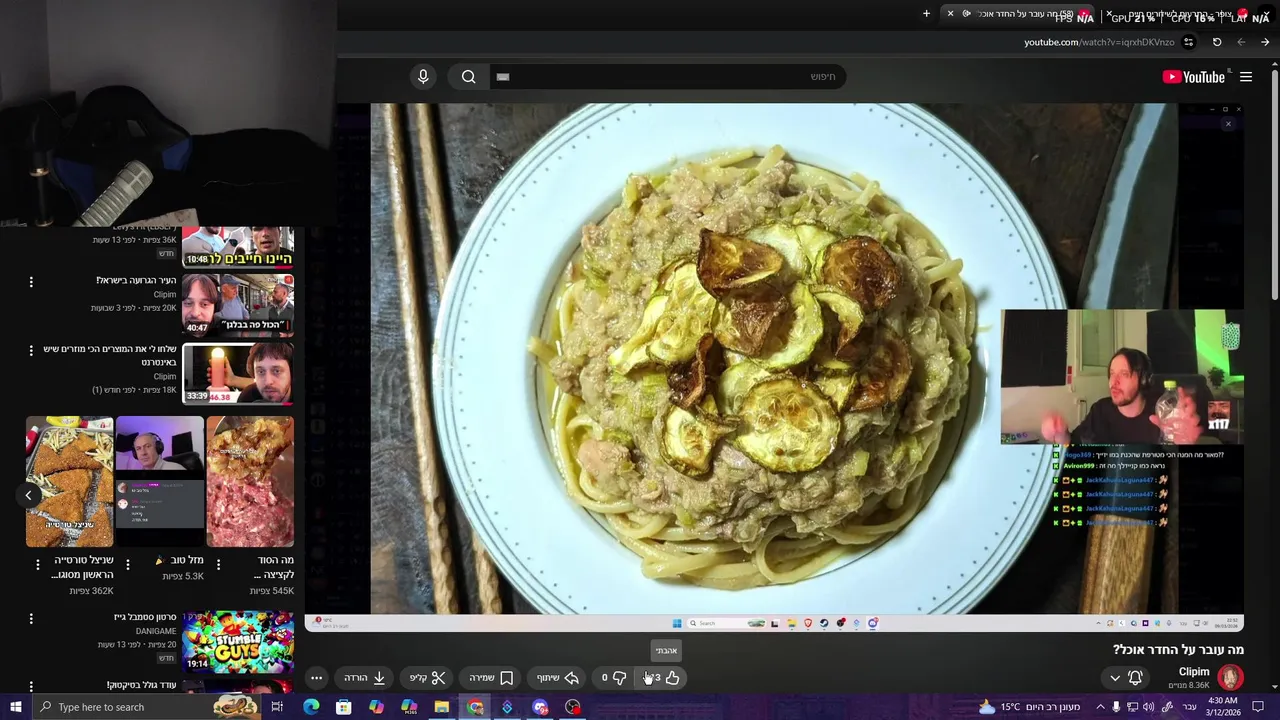Open the Clipim channel name link

pos(1194,672)
